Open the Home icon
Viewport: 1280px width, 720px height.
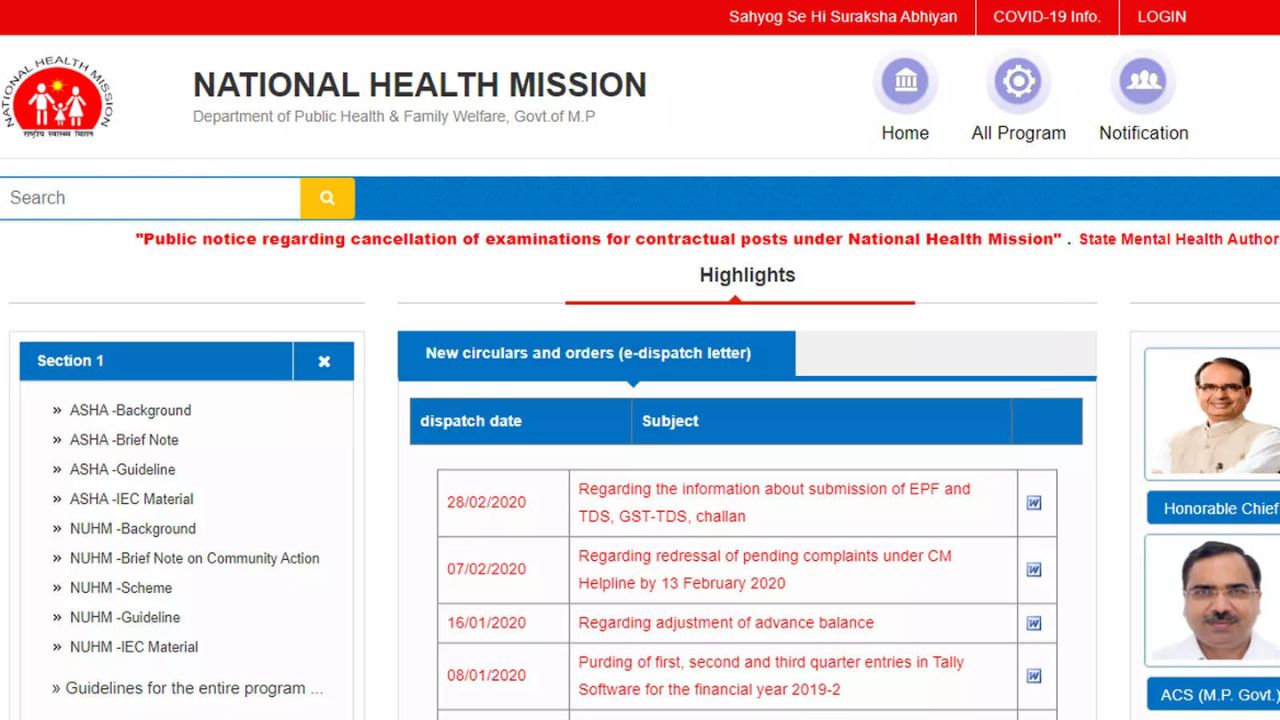coord(905,81)
